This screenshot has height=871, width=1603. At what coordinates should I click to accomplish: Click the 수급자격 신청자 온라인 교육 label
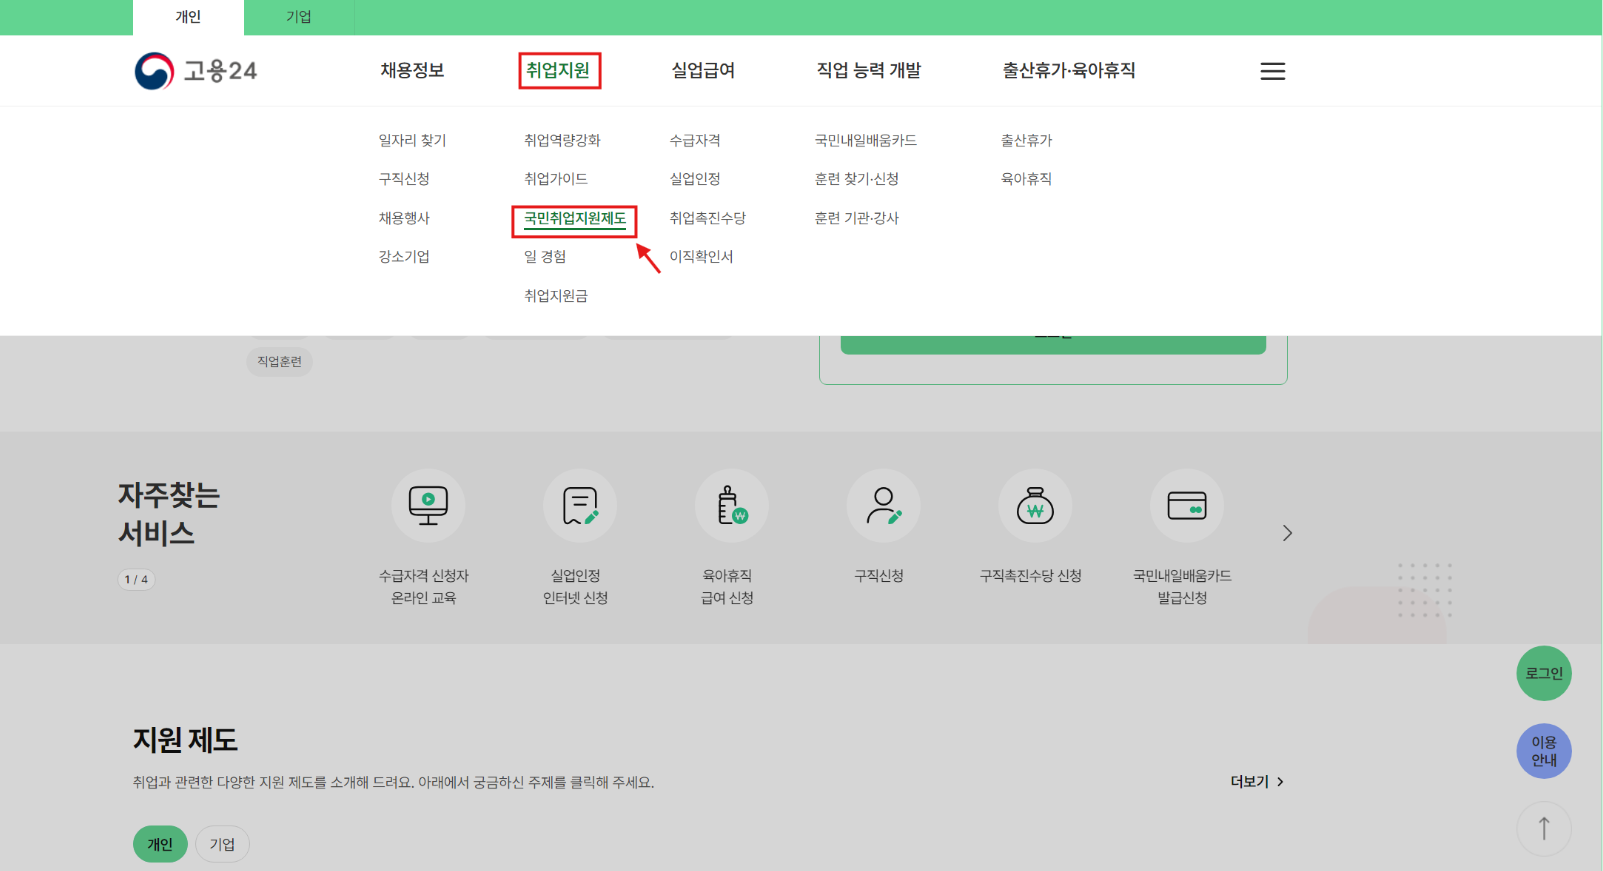pos(424,587)
